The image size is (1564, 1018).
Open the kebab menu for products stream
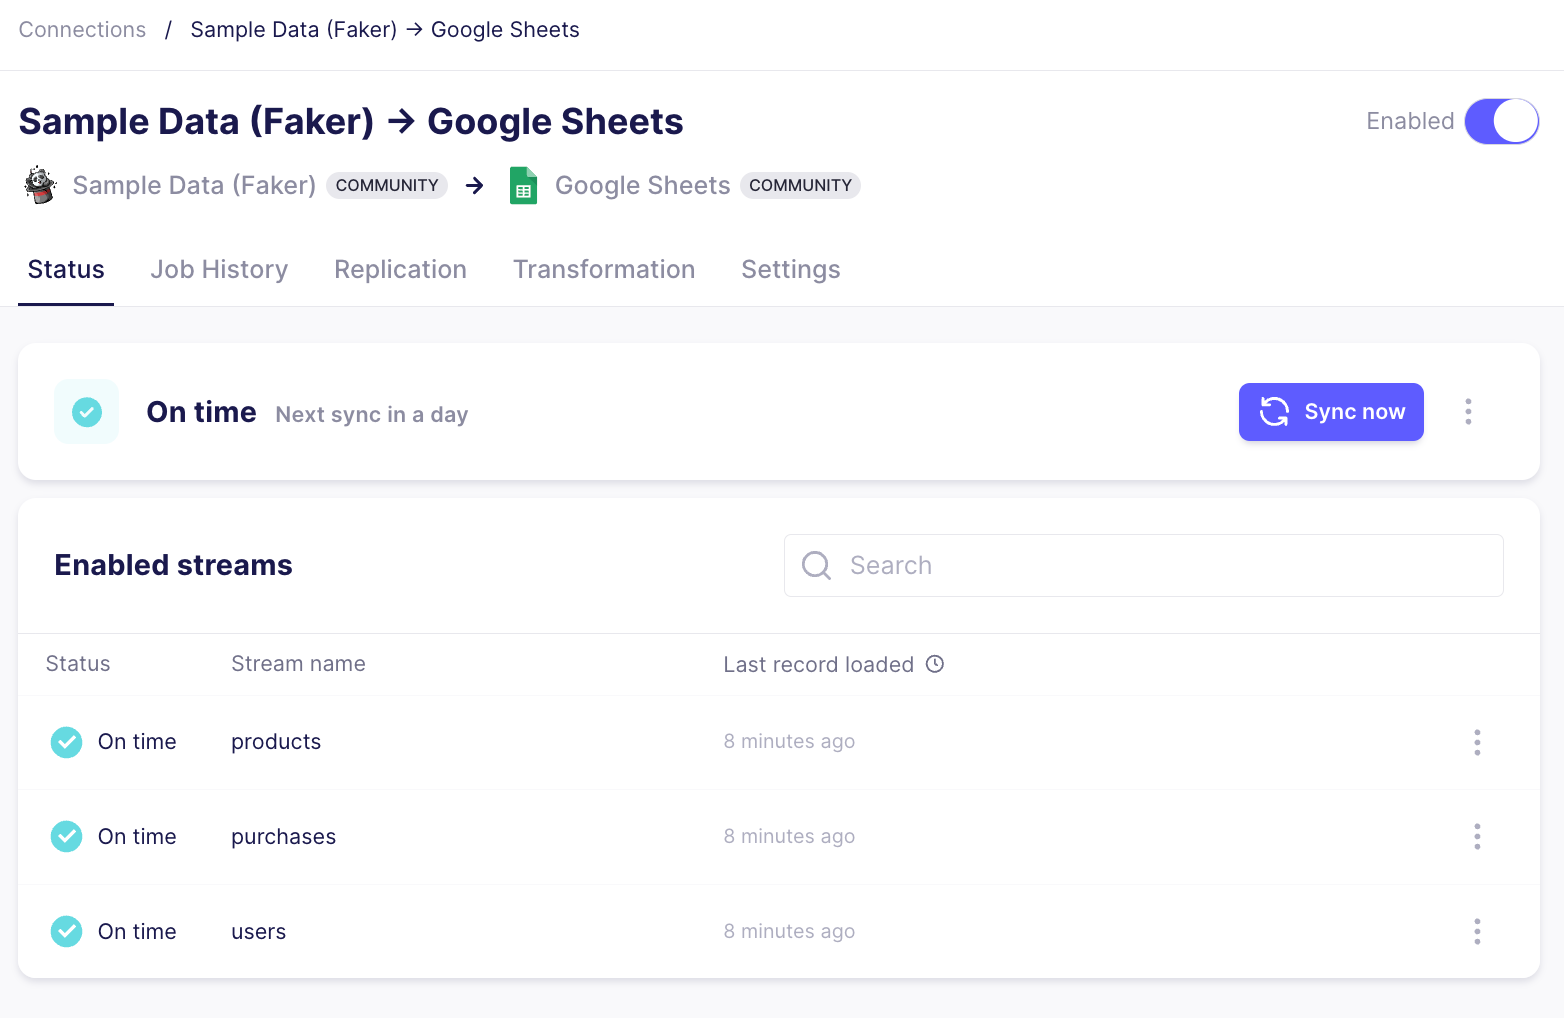coord(1477,741)
